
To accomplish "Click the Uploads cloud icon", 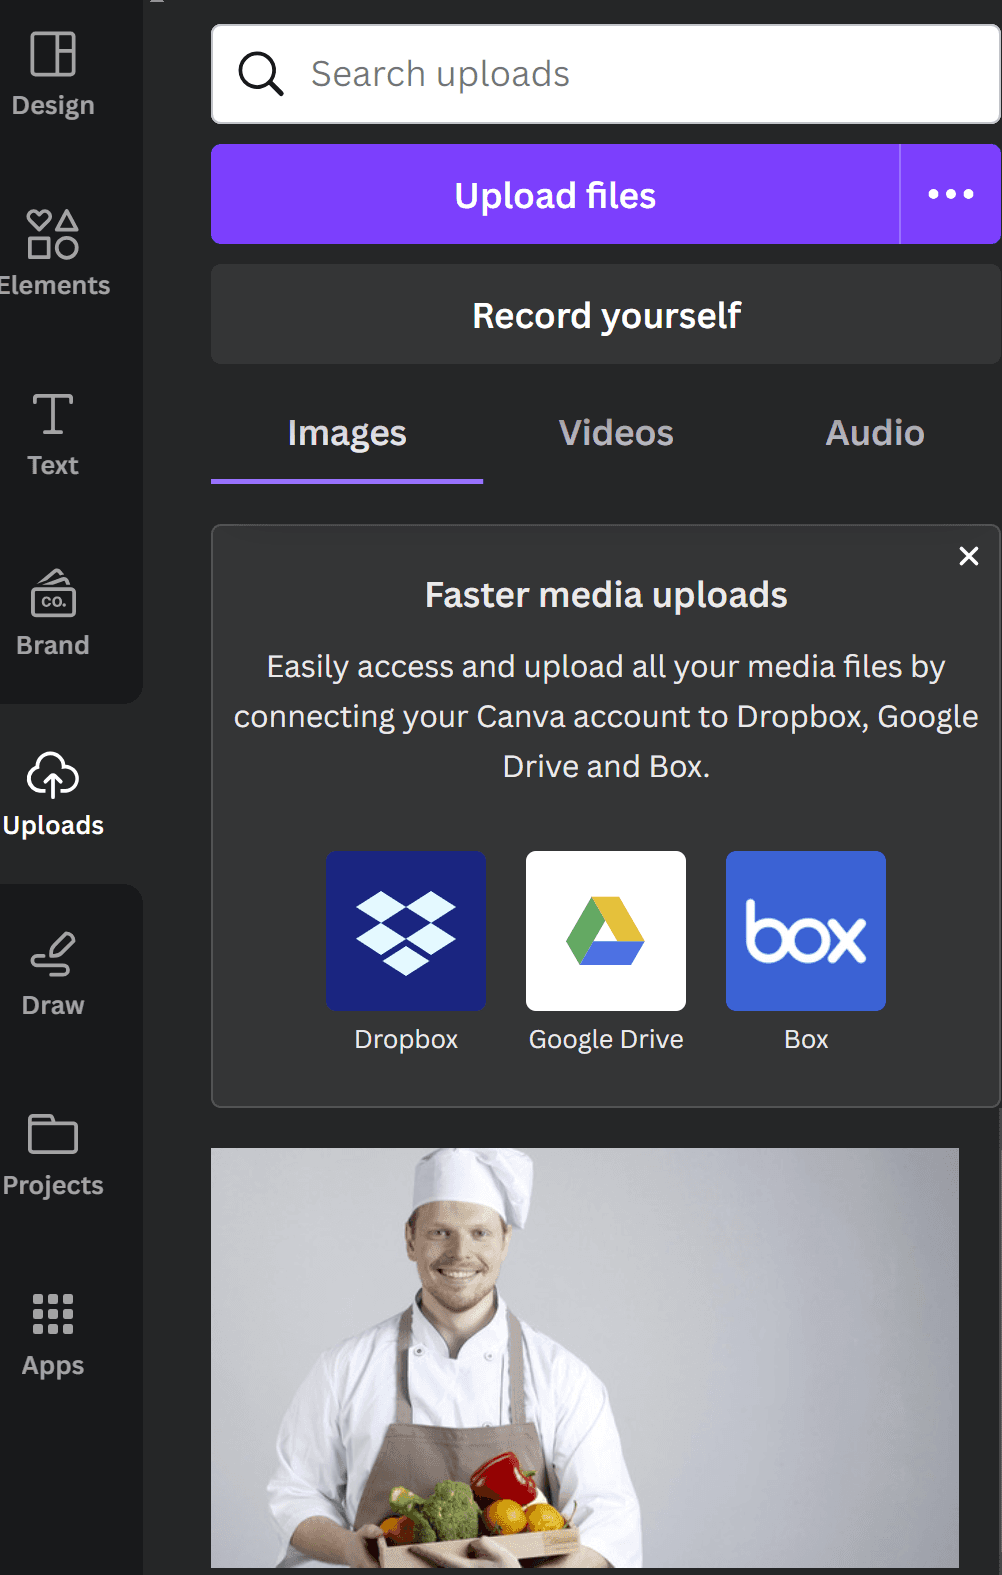I will [53, 775].
